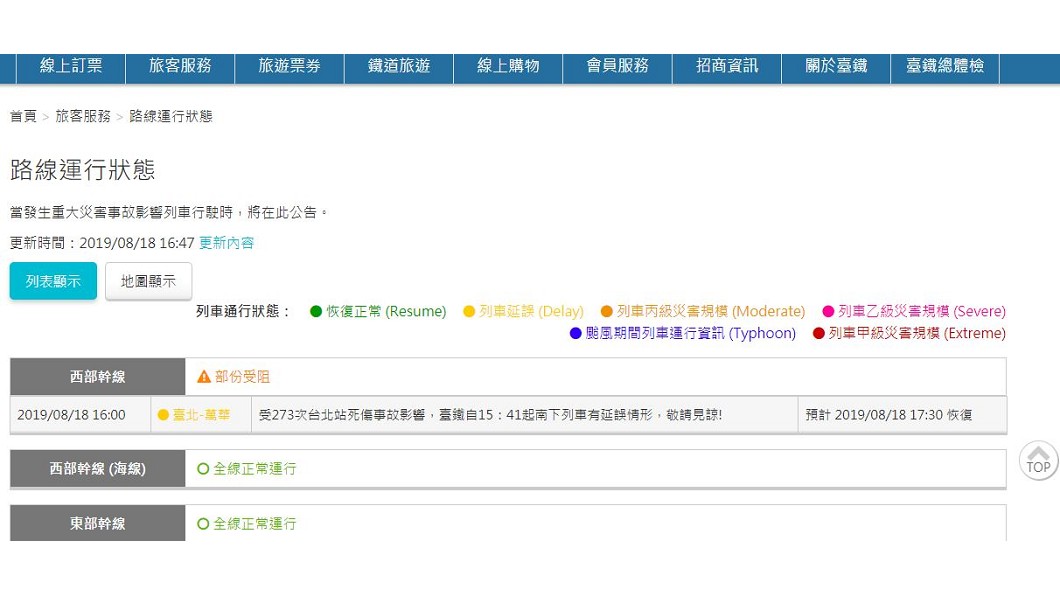Open the 線上購物 menu
The image size is (1060, 596).
[x=508, y=66]
